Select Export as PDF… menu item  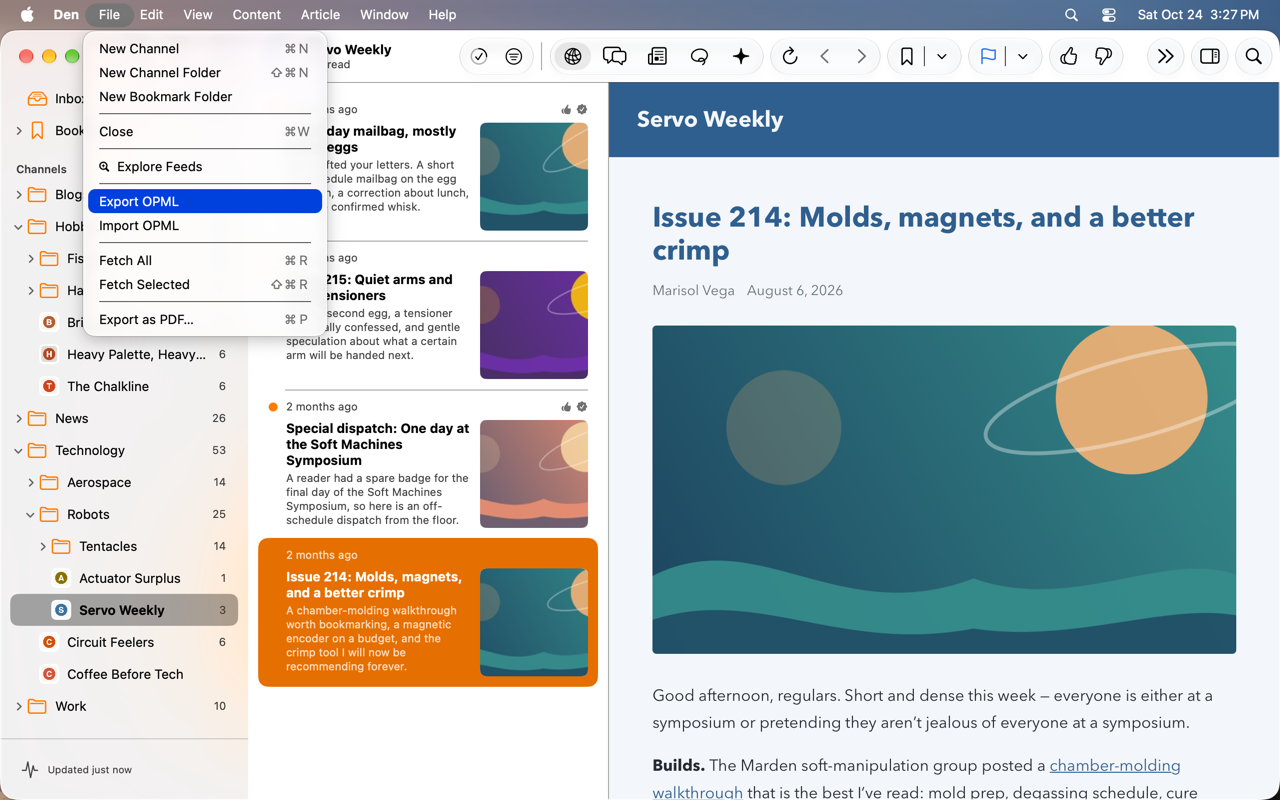(x=205, y=319)
